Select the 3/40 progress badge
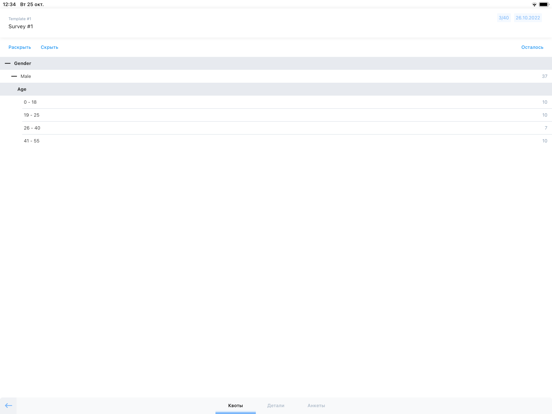Image resolution: width=552 pixels, height=414 pixels. [x=504, y=18]
